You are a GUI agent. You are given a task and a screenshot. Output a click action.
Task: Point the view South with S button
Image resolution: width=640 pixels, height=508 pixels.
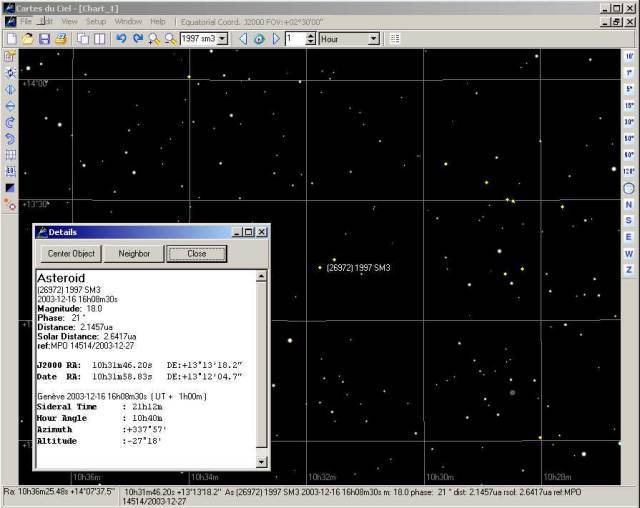tap(629, 221)
